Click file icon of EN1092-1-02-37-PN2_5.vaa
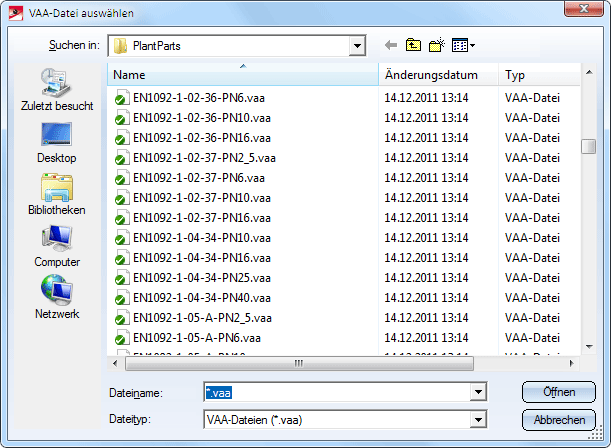This screenshot has width=611, height=448. tap(122, 158)
